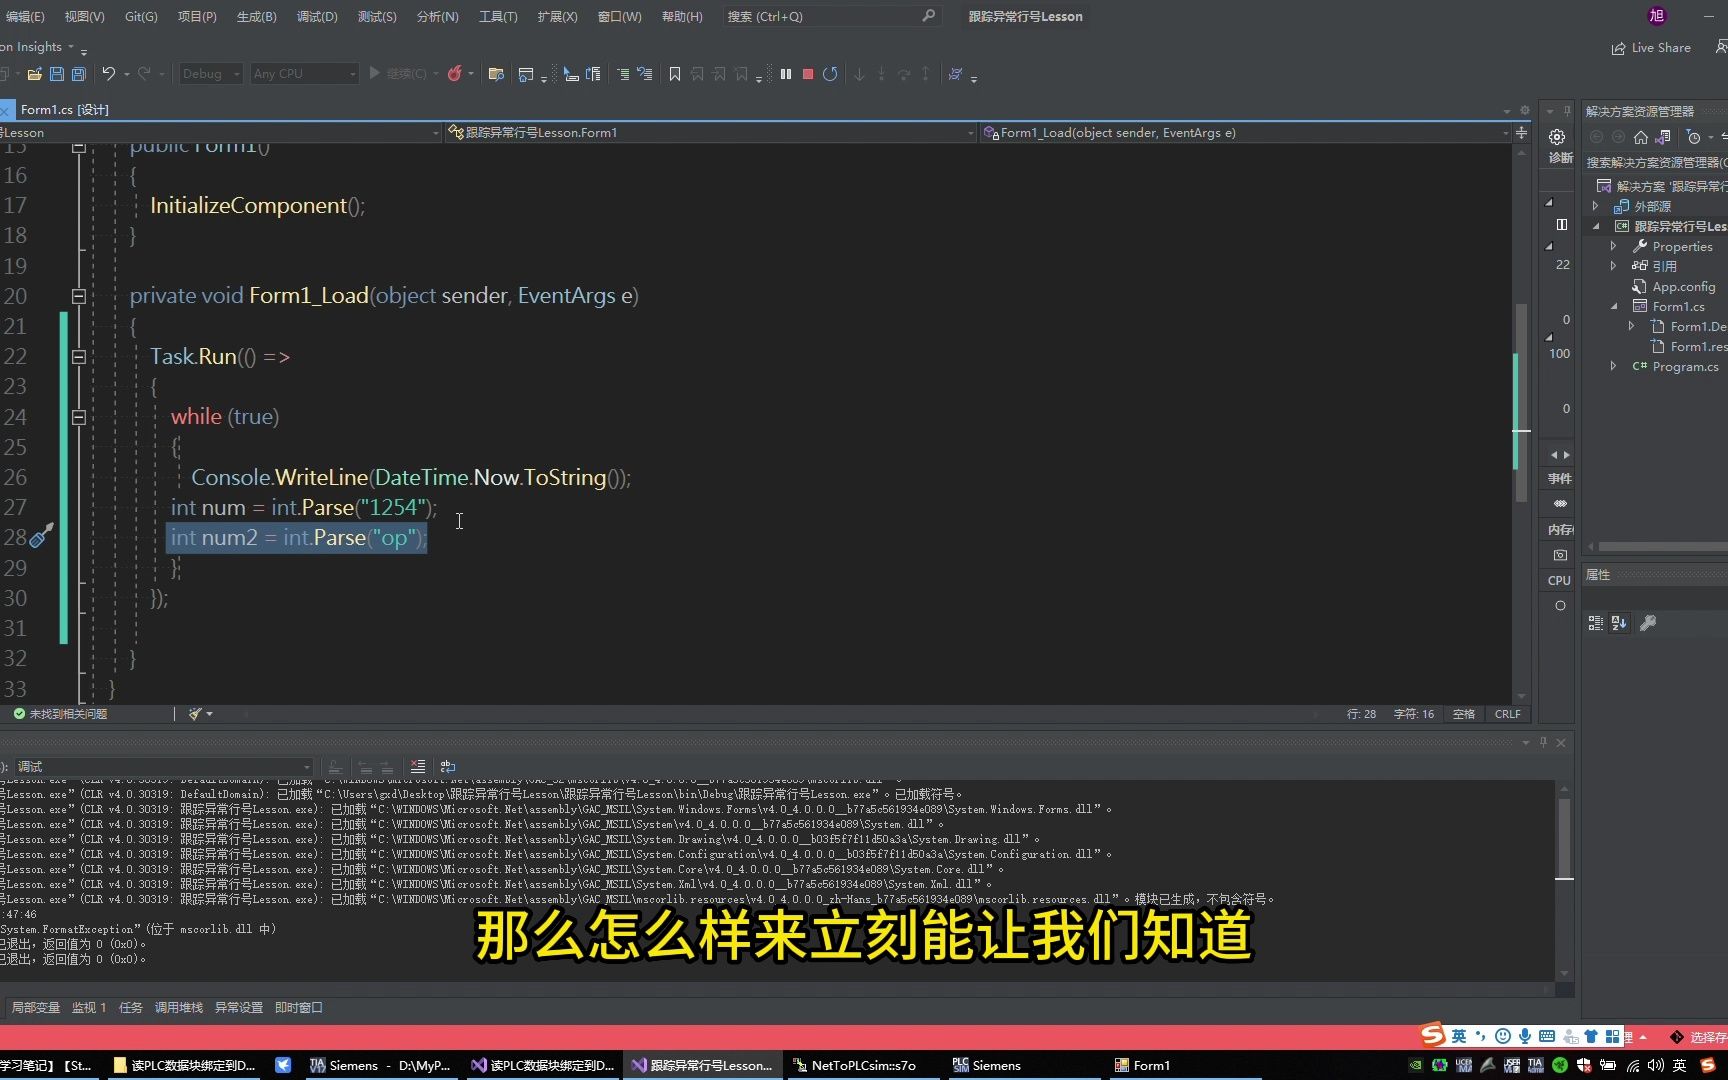This screenshot has height=1080, width=1728.
Task: Click the Undo icon in the toolbar
Action: [107, 73]
